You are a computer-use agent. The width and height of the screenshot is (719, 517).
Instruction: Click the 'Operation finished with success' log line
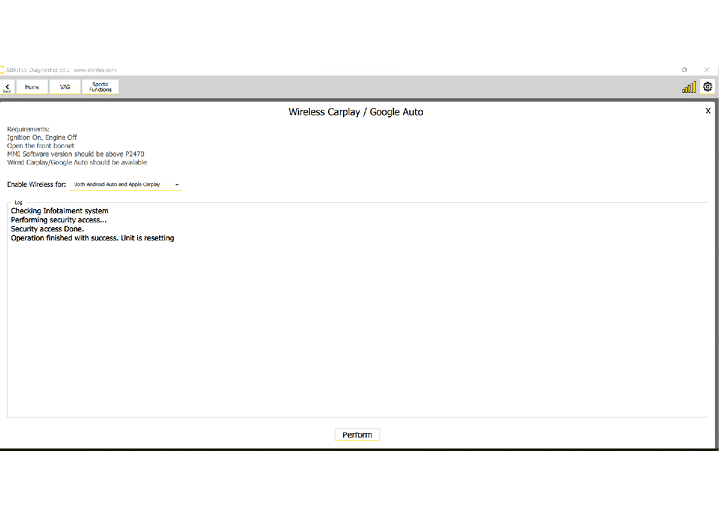tap(92, 238)
